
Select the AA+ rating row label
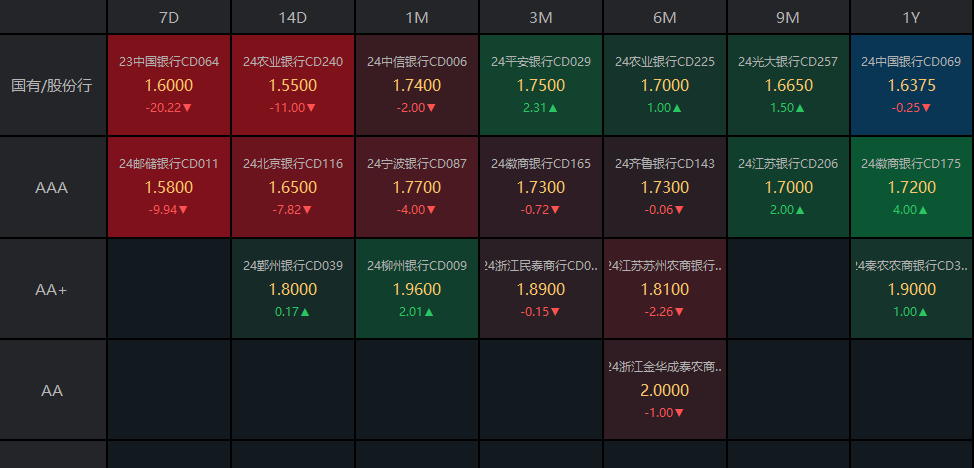52,289
